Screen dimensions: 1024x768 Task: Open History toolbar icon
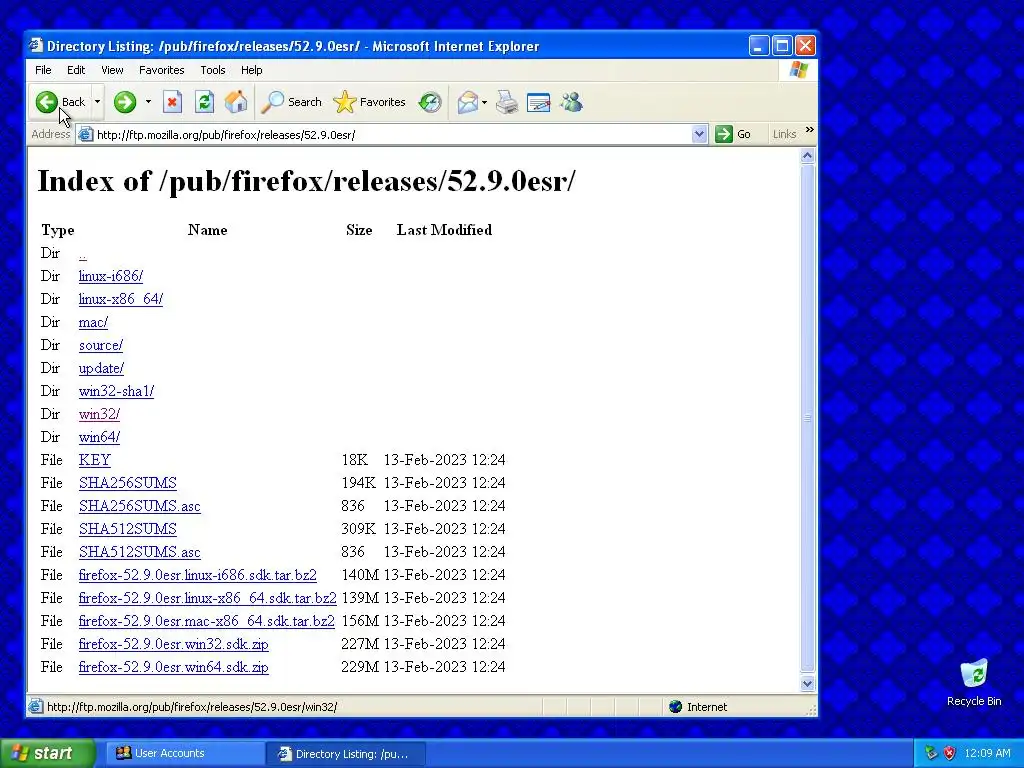point(430,102)
